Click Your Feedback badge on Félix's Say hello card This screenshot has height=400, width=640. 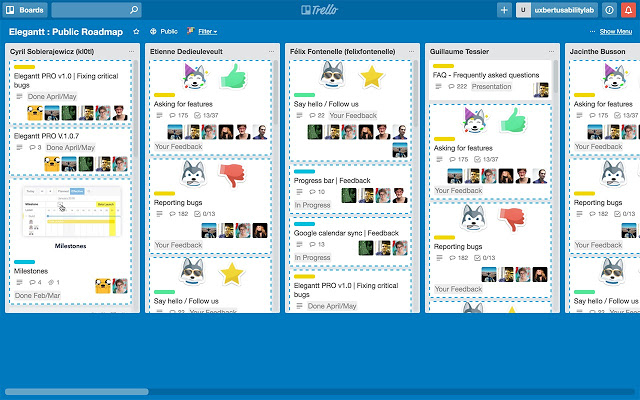click(353, 116)
